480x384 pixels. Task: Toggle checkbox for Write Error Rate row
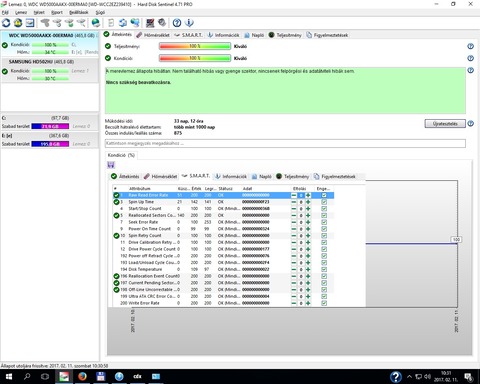click(324, 303)
